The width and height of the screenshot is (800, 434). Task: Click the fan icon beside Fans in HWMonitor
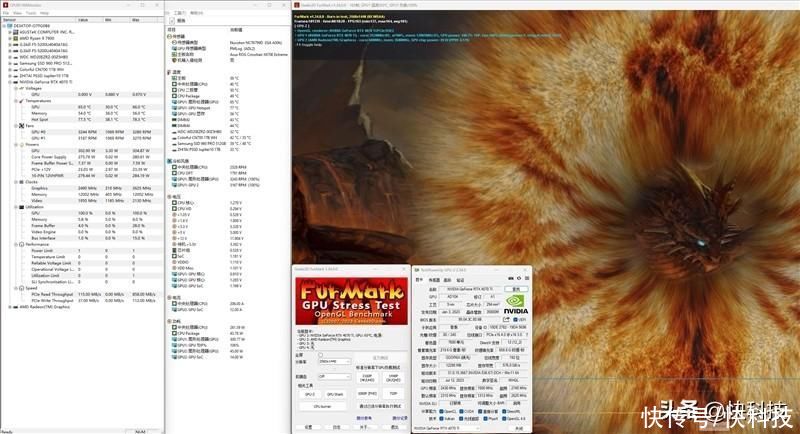pyautogui.click(x=21, y=125)
